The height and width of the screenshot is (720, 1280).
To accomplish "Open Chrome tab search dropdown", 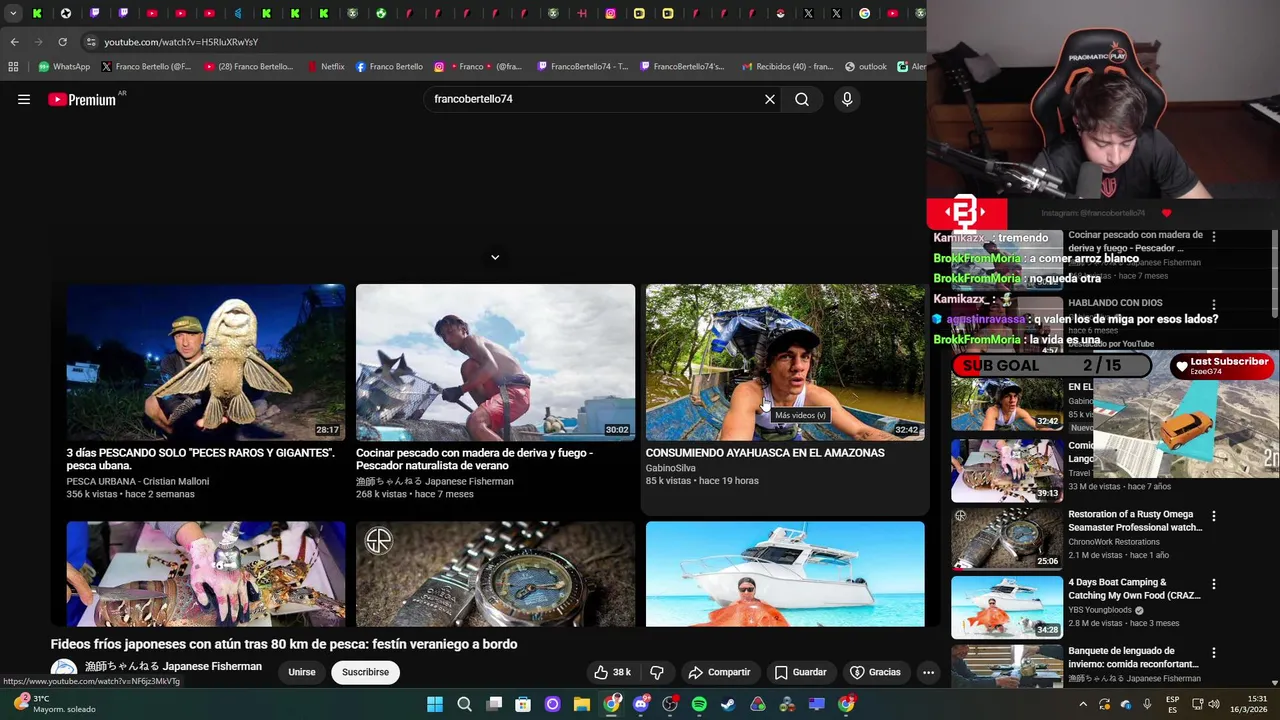I will coord(13,13).
